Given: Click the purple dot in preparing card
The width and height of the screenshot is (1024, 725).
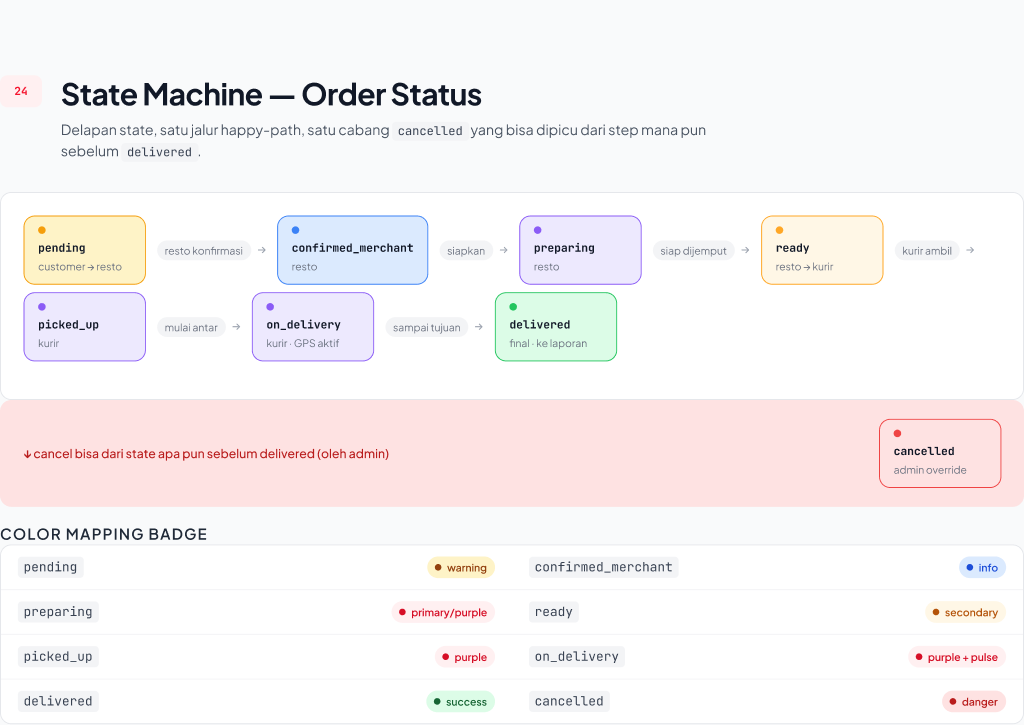Looking at the screenshot, I should pyautogui.click(x=537, y=230).
